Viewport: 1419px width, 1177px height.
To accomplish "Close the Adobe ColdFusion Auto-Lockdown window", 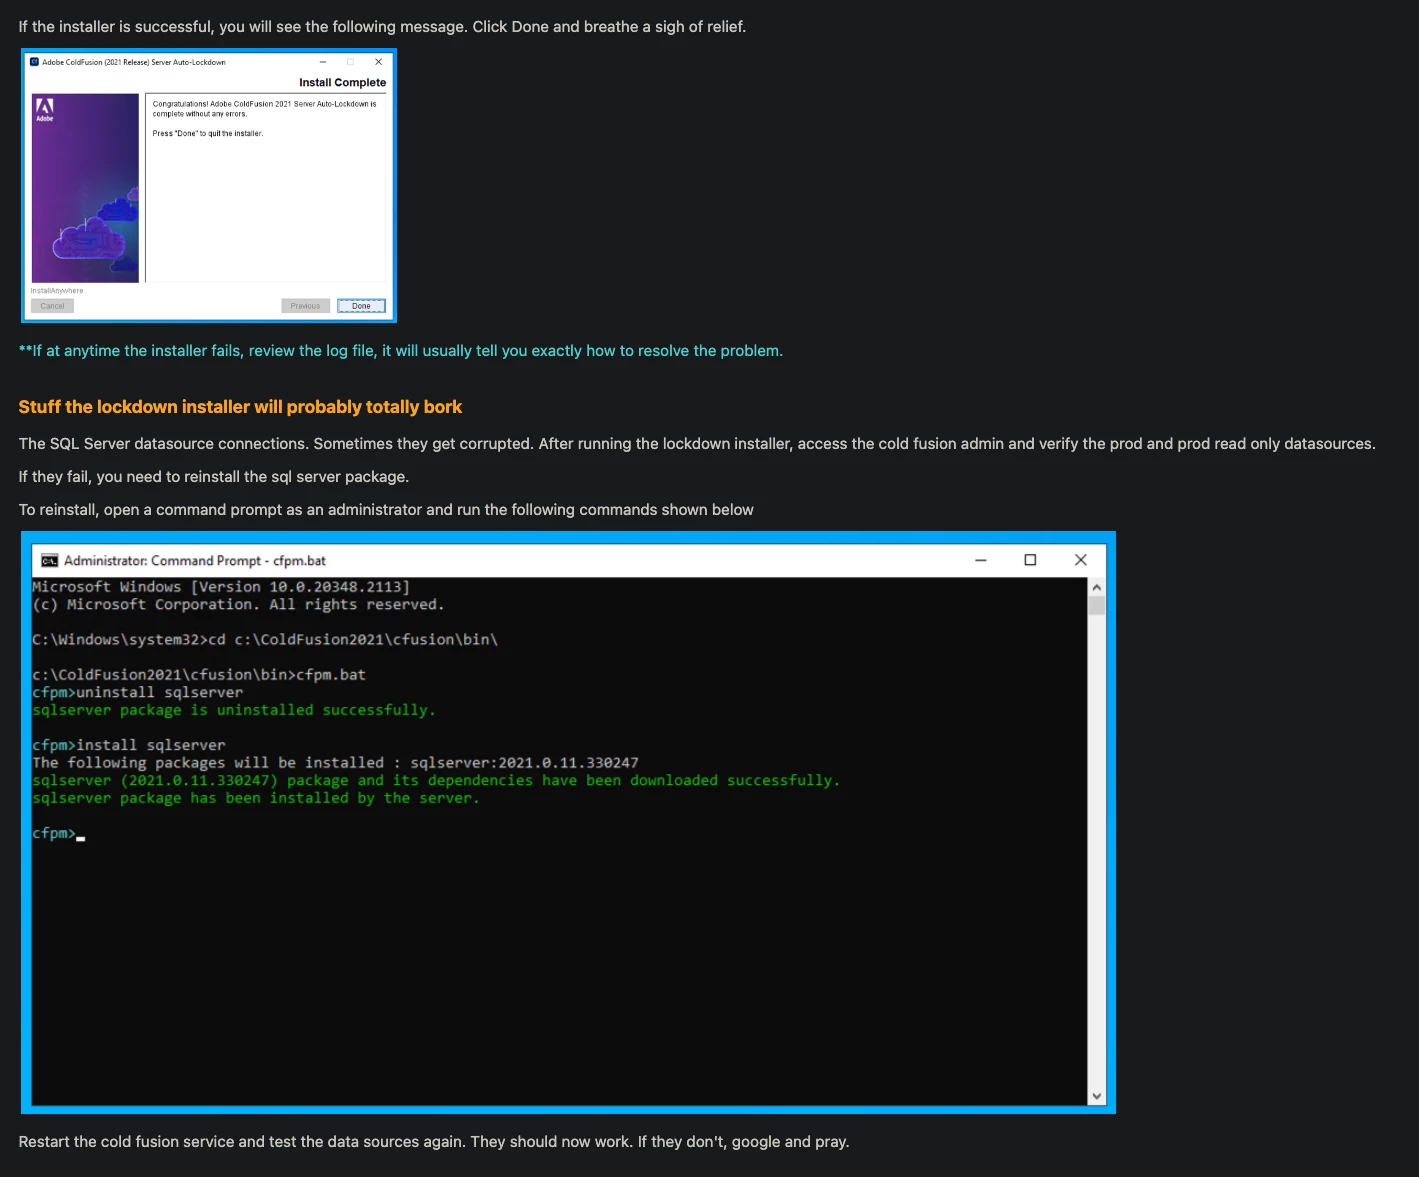I will point(378,62).
